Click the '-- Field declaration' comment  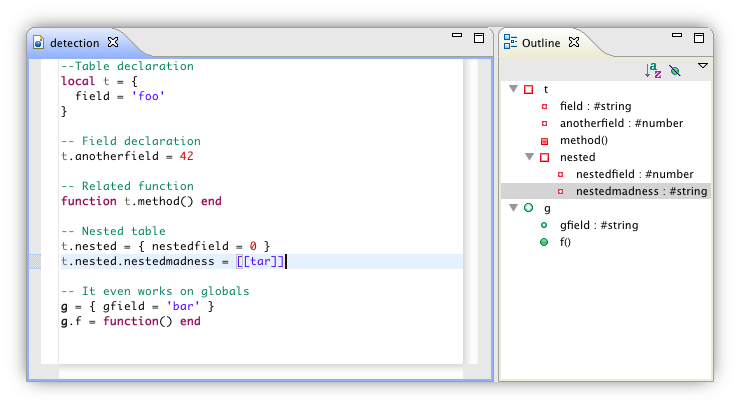tap(131, 141)
